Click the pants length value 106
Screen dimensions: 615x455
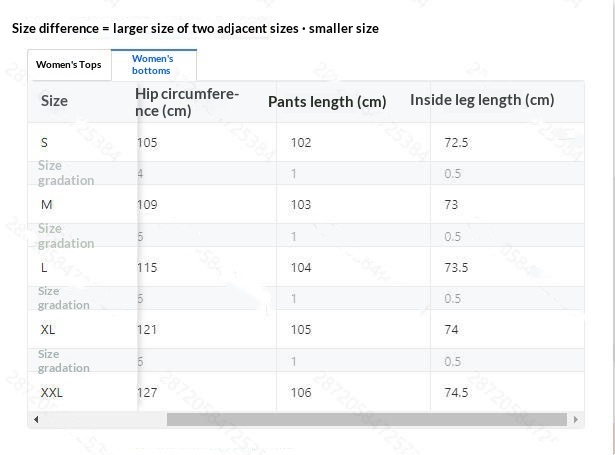[300, 393]
